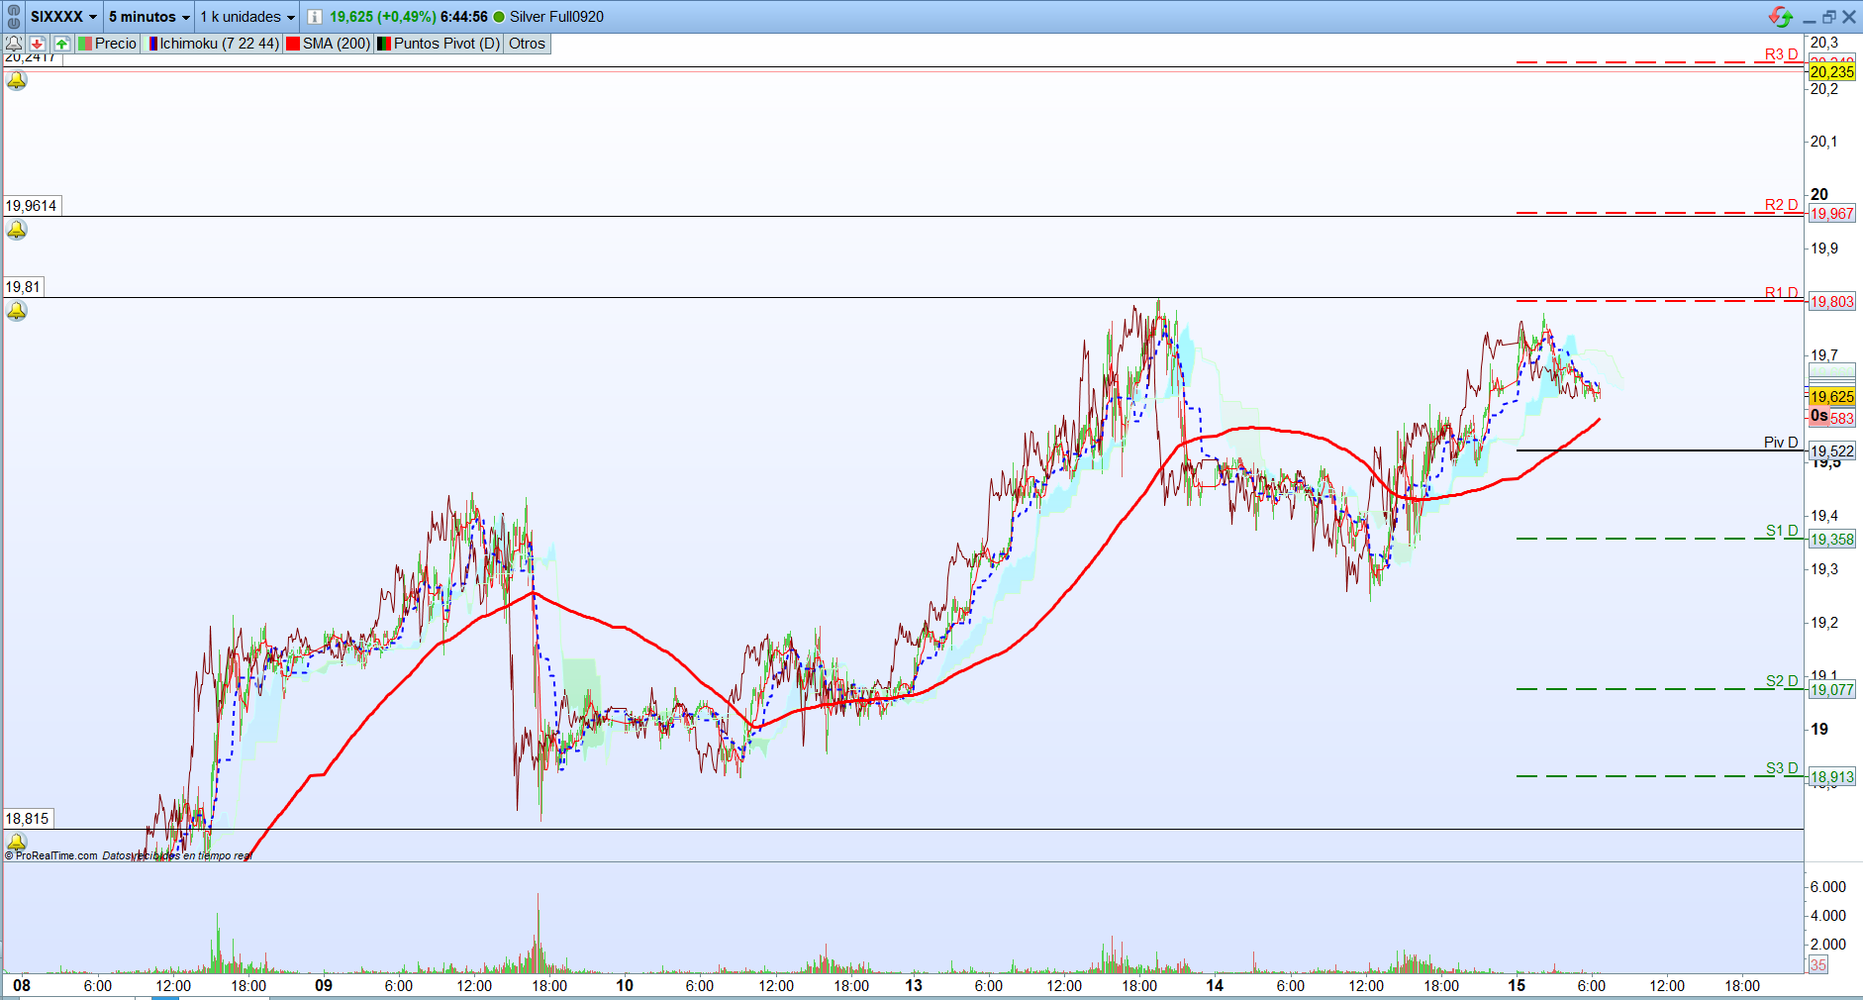The width and height of the screenshot is (1863, 1000).
Task: Click the current price 19,625 tag
Action: pyautogui.click(x=1832, y=397)
